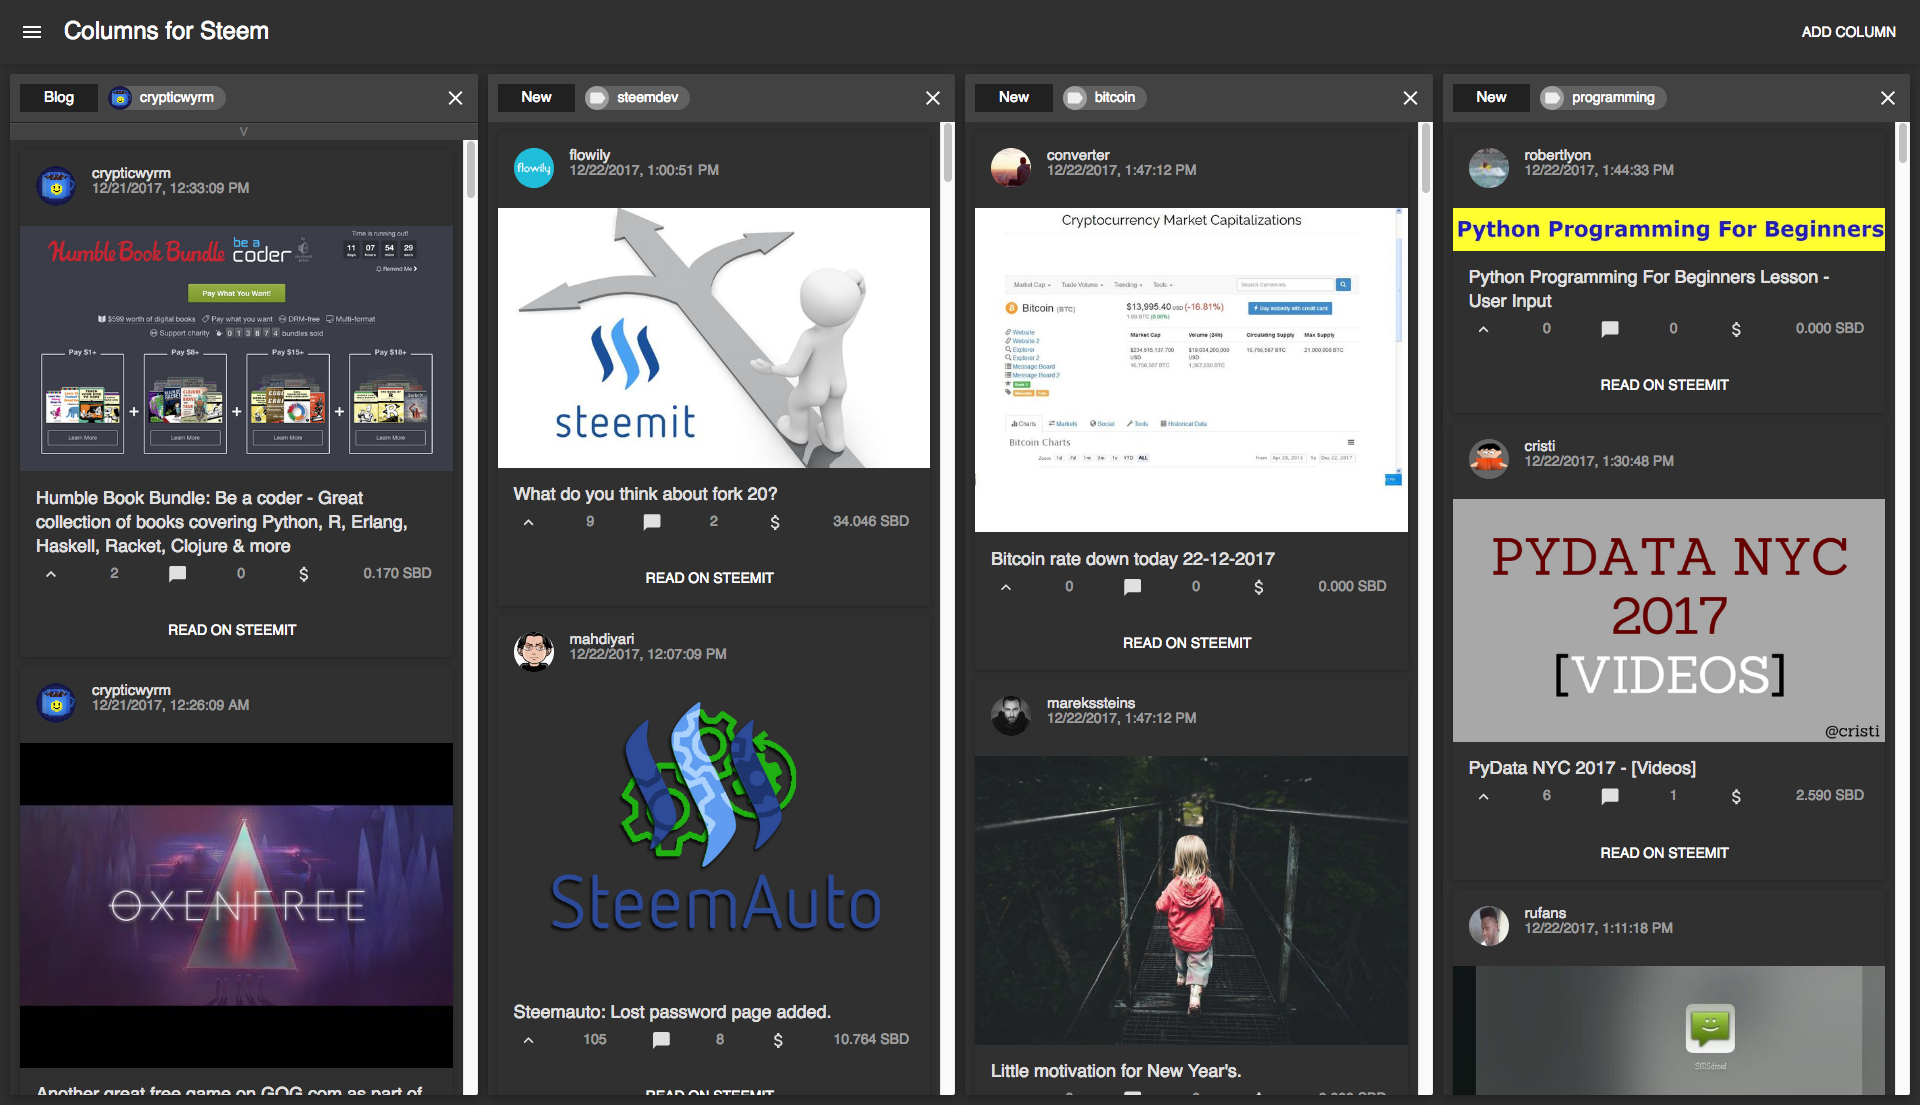
Task: Click ADD COLUMN button top right
Action: click(x=1847, y=29)
